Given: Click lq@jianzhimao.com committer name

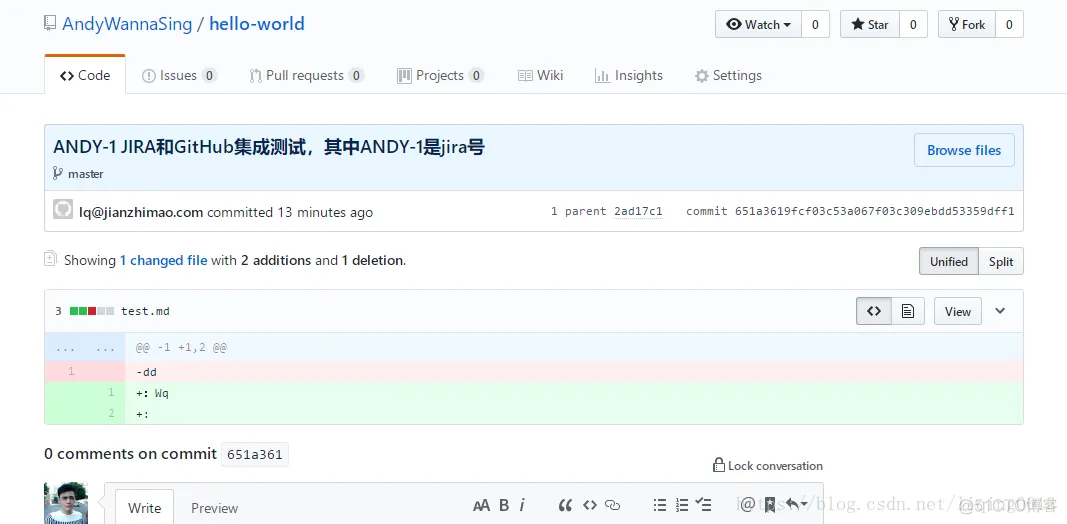Looking at the screenshot, I should pyautogui.click(x=141, y=212).
